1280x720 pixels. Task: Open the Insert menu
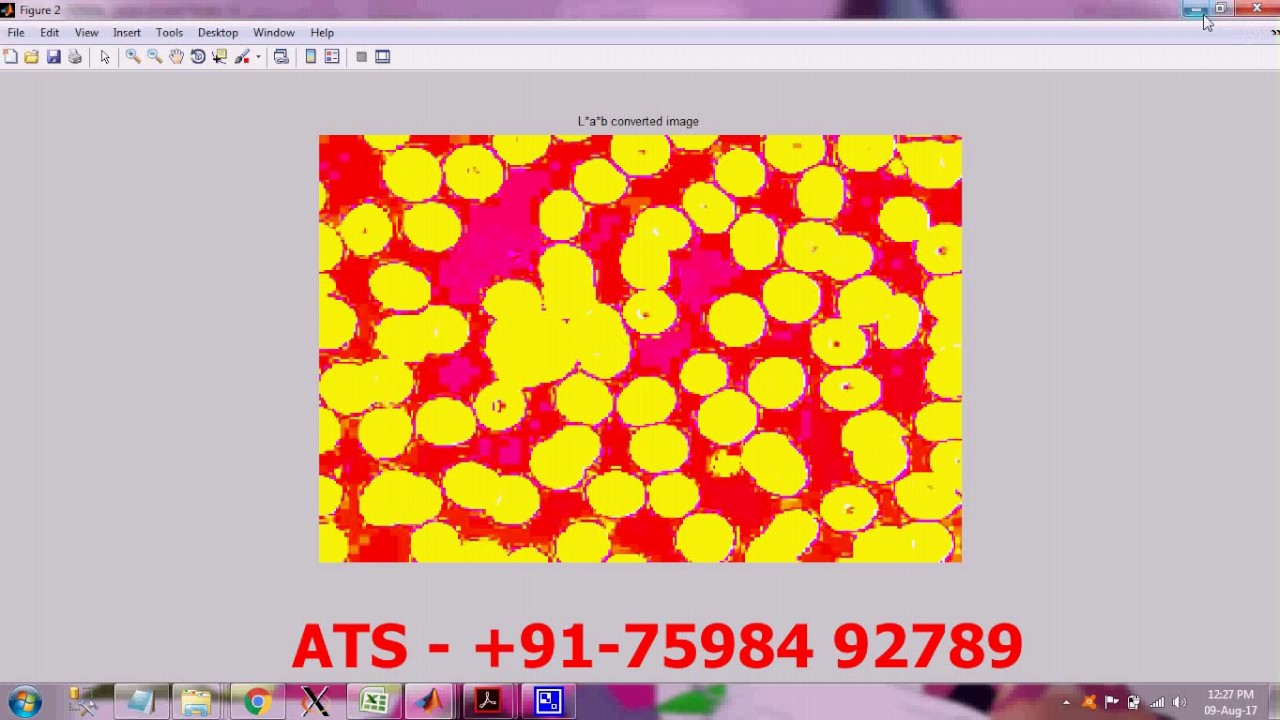[126, 33]
